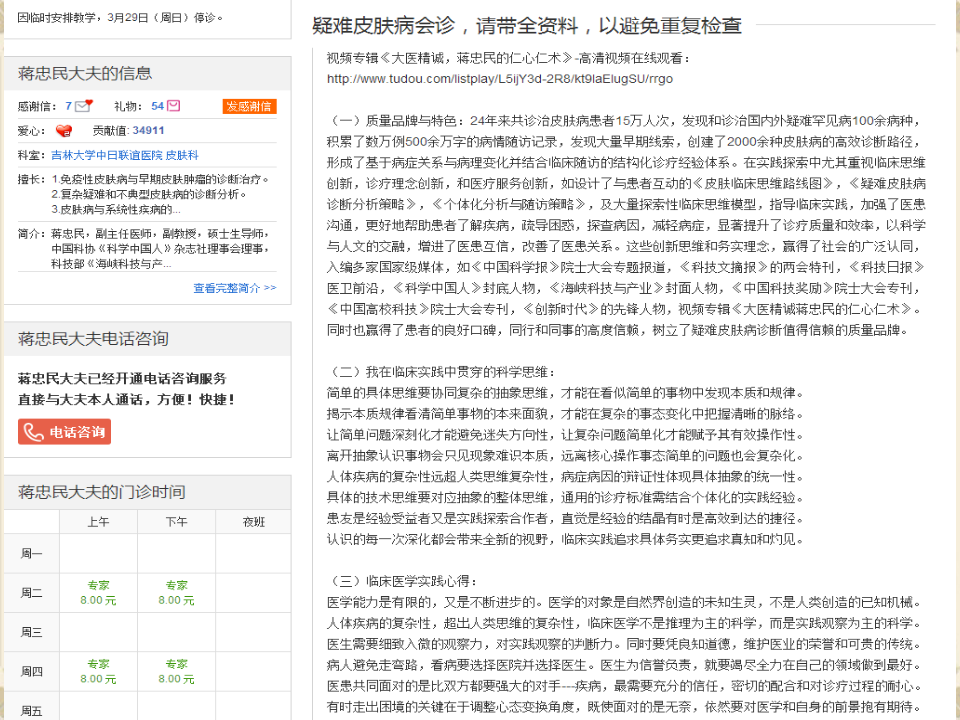Select Tuesday morning 专家 8.00元 slot
The image size is (960, 720).
point(98,592)
